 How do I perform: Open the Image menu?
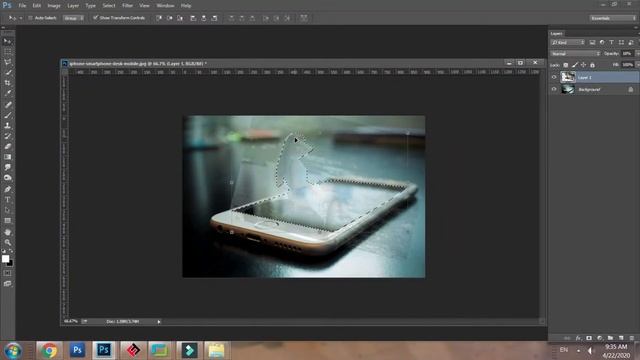[54, 6]
